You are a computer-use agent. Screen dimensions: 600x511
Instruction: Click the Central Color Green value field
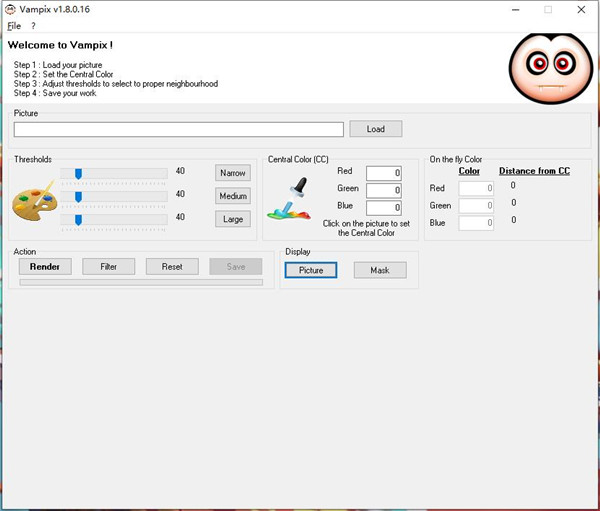(x=383, y=190)
